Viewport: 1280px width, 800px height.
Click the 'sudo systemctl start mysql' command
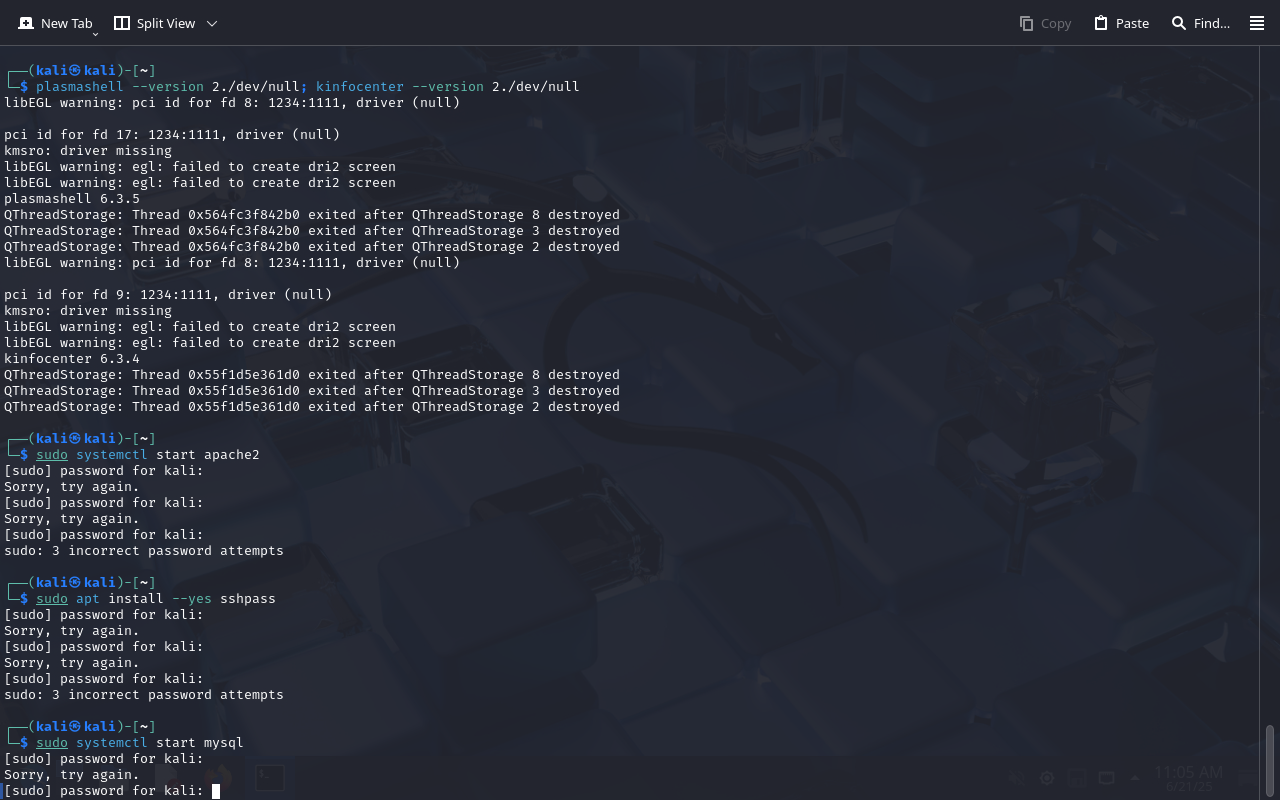140,742
